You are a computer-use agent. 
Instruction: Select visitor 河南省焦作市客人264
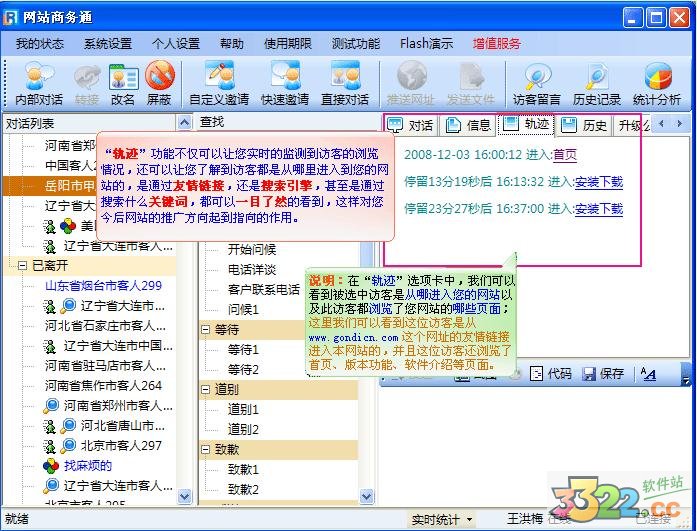104,385
